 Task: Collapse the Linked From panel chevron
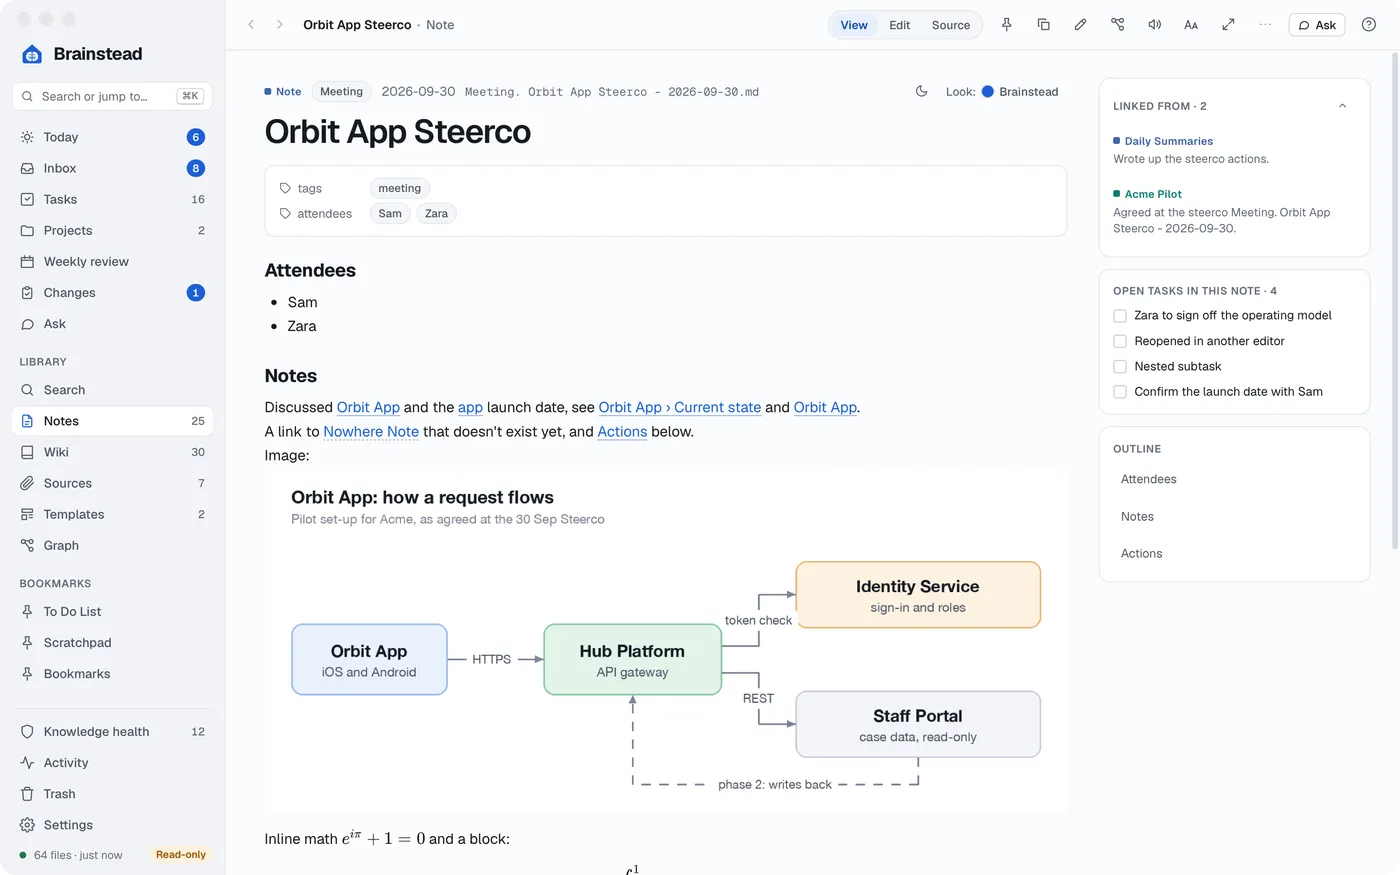[1343, 106]
